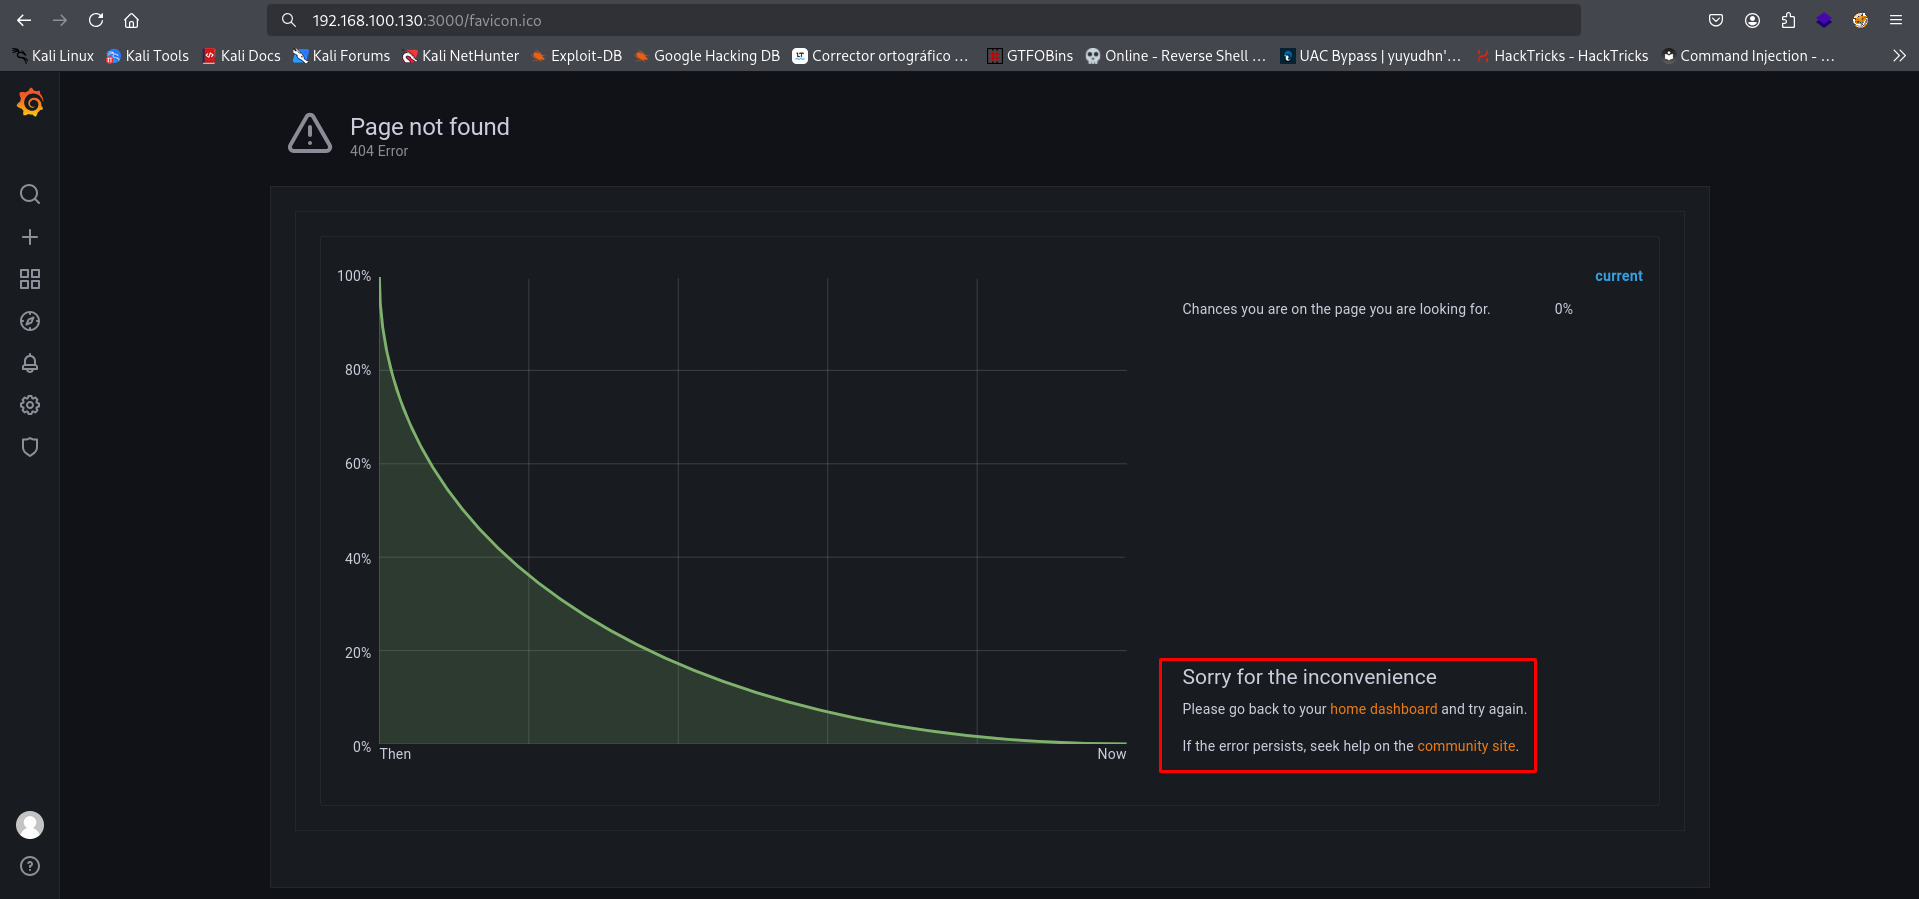Screen dimensions: 1919x899
Task: Show more bookmarks with the chevron
Action: click(1899, 56)
